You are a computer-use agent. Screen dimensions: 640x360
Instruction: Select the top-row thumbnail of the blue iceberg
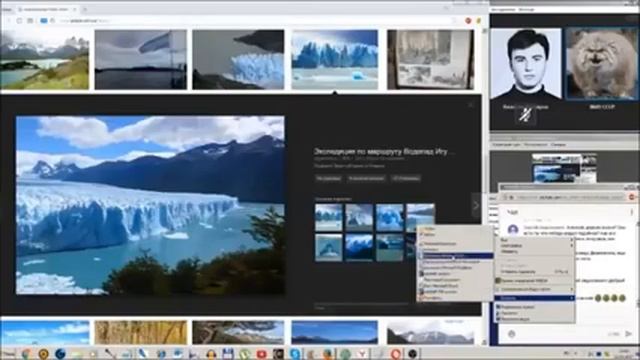(x=335, y=59)
